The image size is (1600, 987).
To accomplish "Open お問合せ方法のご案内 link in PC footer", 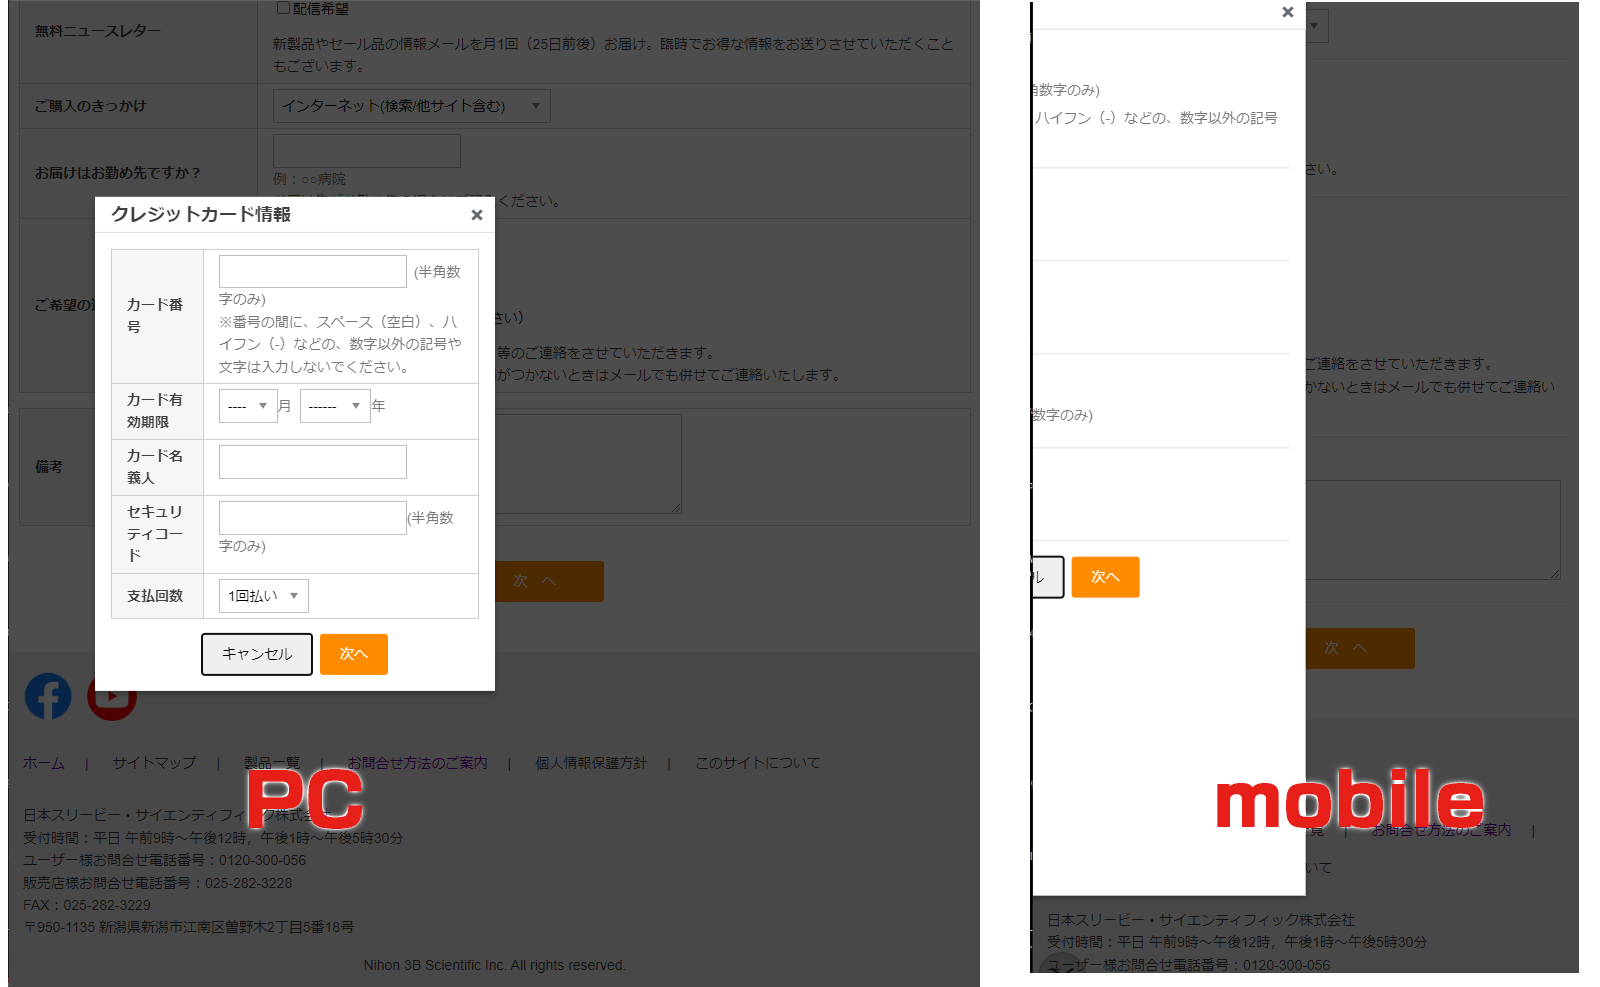I will tap(418, 763).
